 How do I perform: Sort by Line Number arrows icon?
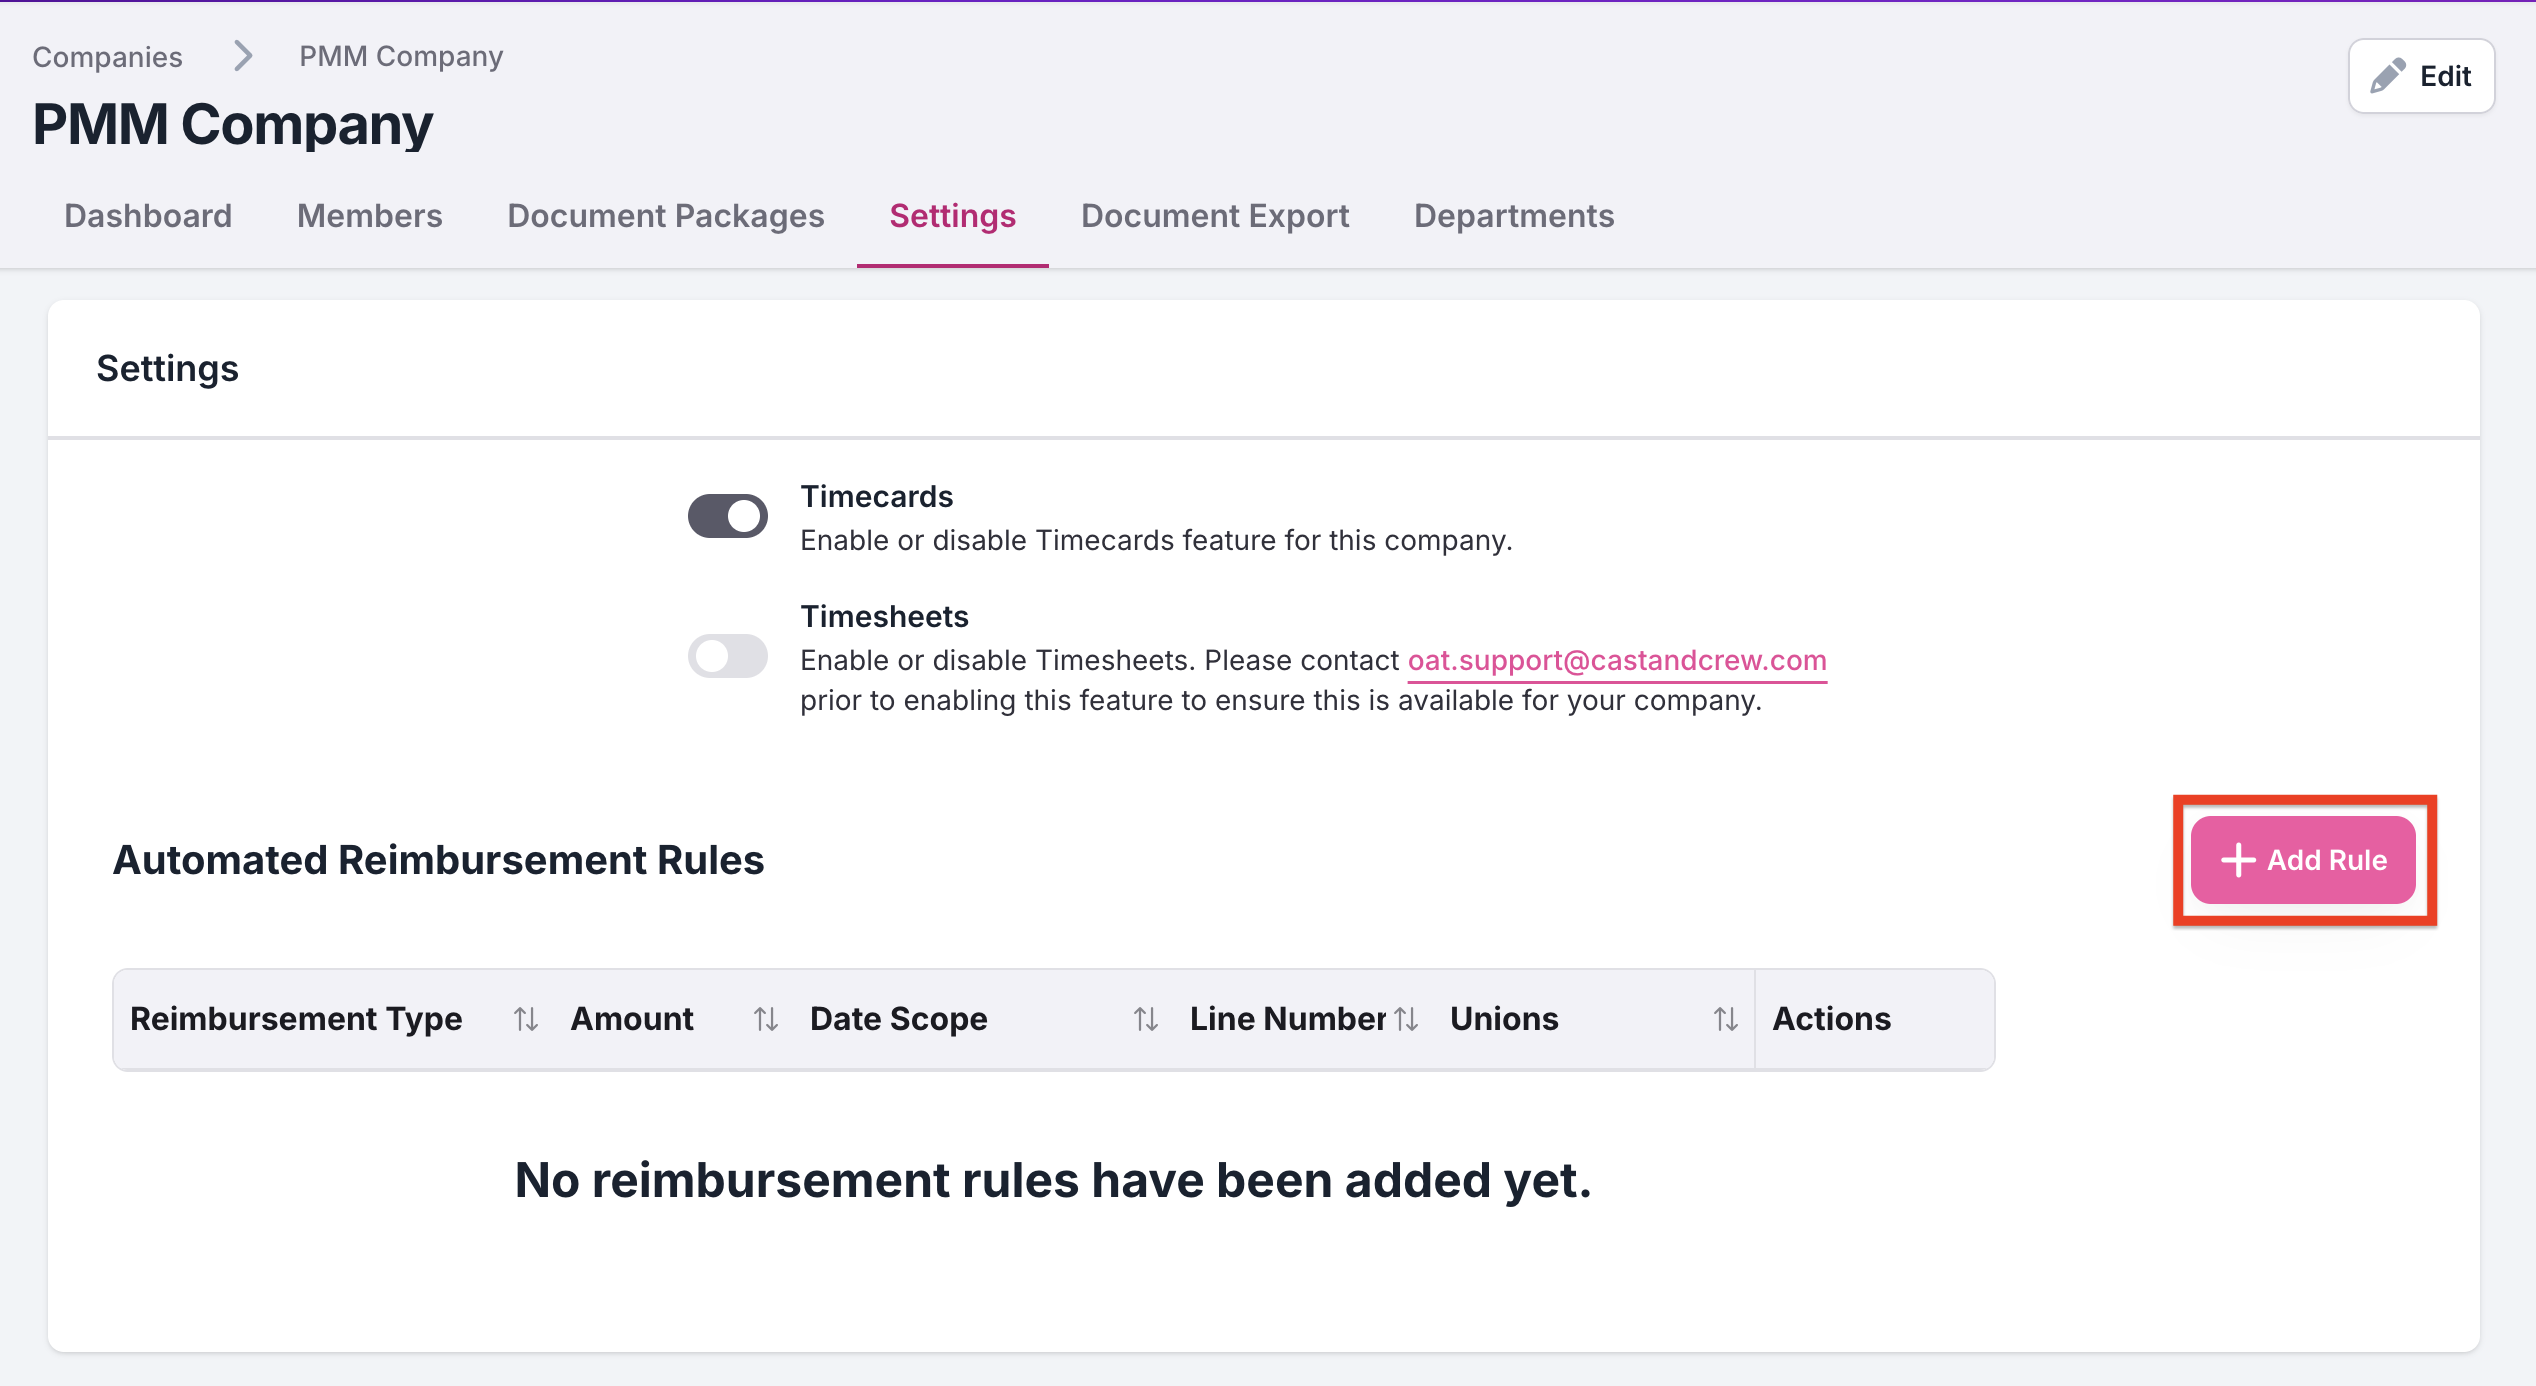pos(1406,1019)
